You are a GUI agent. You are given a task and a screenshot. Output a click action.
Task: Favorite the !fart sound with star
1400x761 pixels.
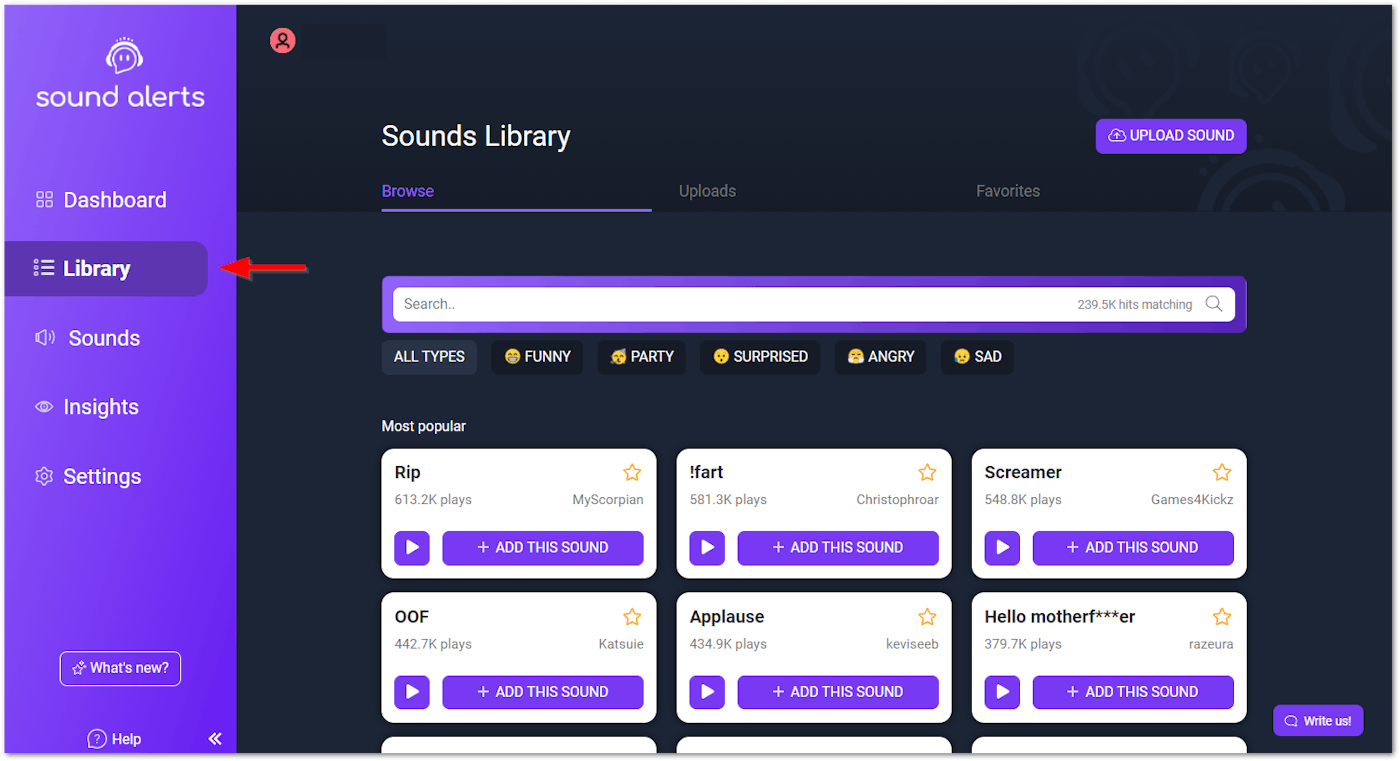click(927, 472)
